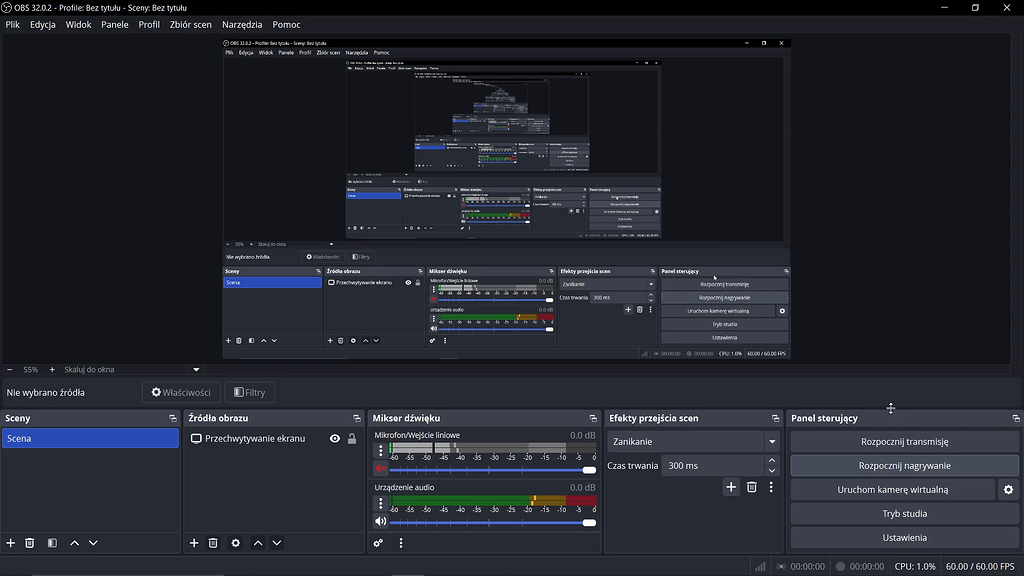Open the Plik menu
The image size is (1024, 576).
(12, 25)
